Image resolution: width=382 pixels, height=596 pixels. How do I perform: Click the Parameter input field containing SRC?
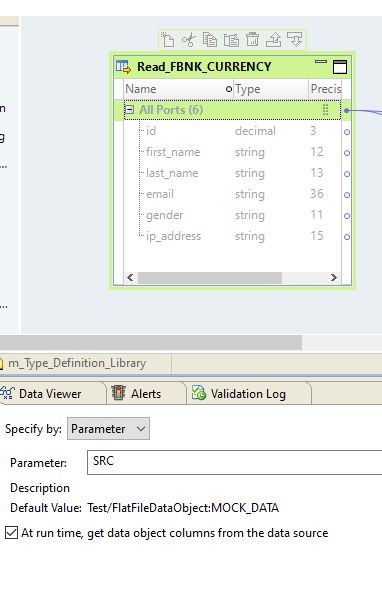pyautogui.click(x=235, y=462)
